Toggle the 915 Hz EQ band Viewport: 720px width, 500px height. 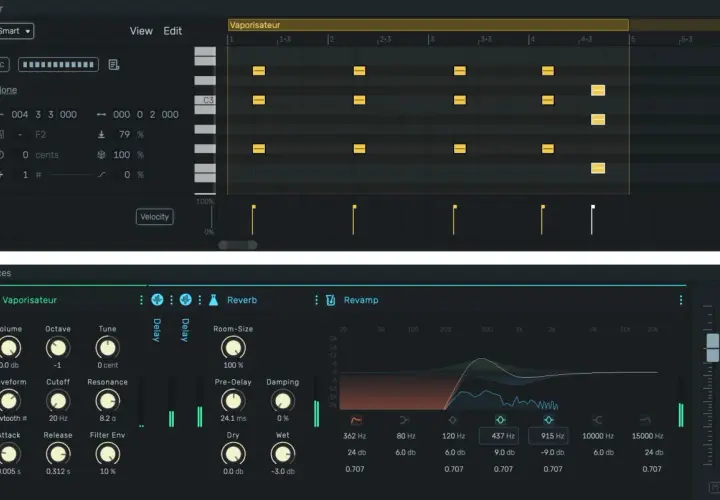pyautogui.click(x=548, y=420)
